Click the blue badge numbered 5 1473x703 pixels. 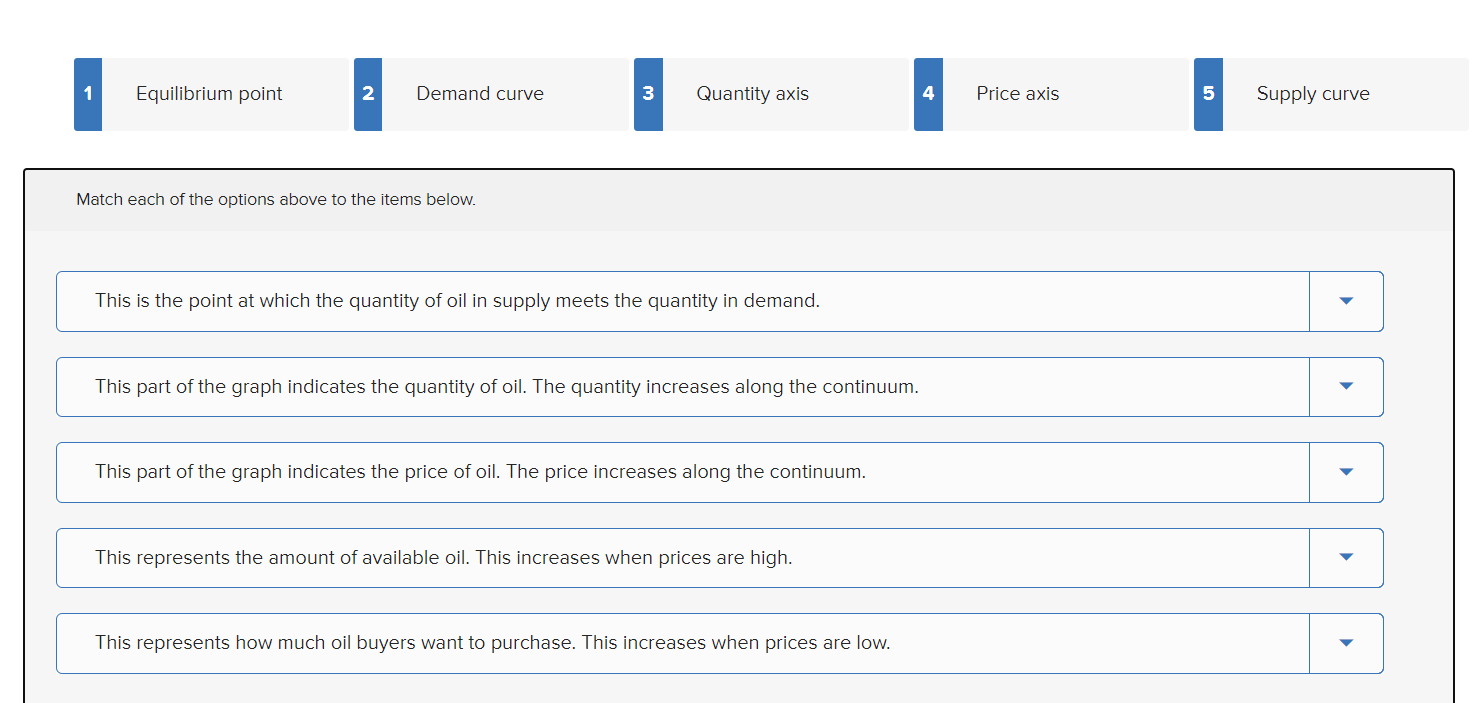pos(1207,94)
